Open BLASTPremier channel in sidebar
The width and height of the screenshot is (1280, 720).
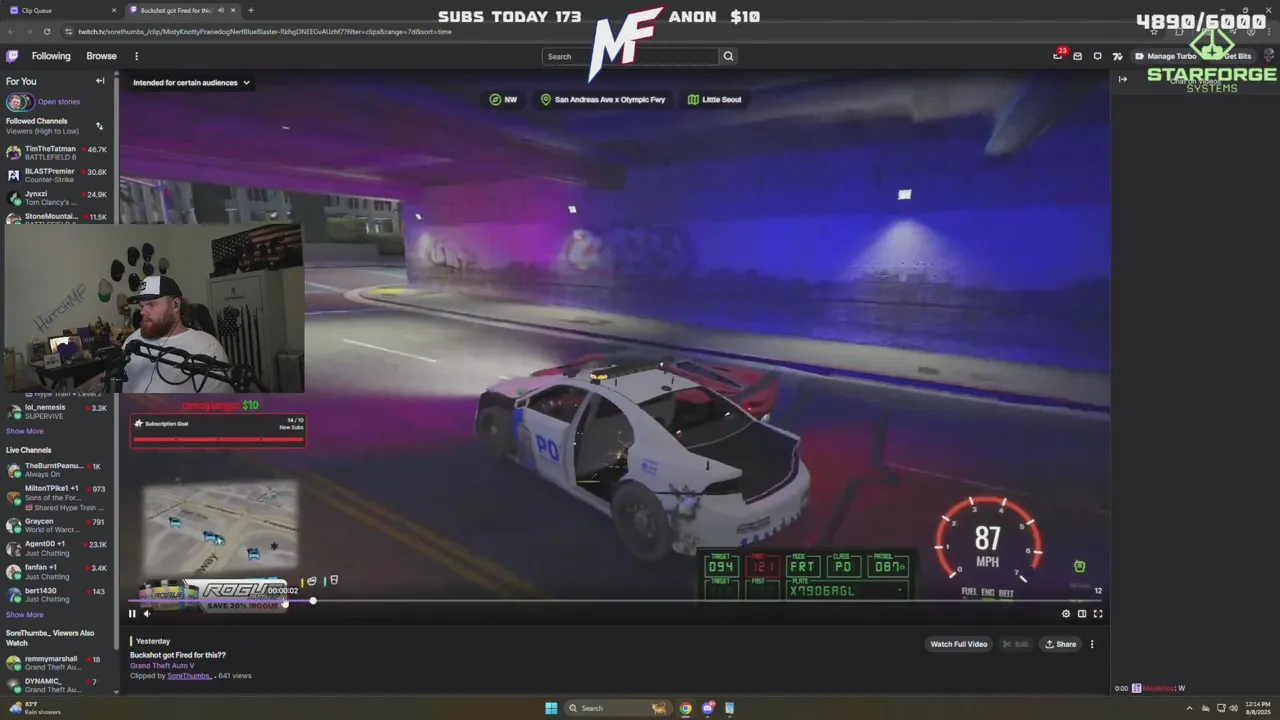[56, 175]
